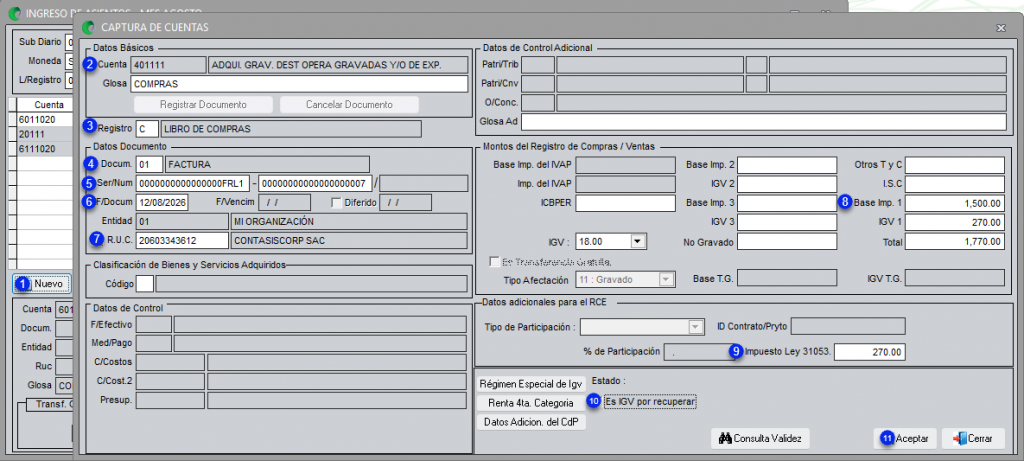The image size is (1024, 461).
Task: Click the I.S.C amount field
Action: (x=955, y=184)
